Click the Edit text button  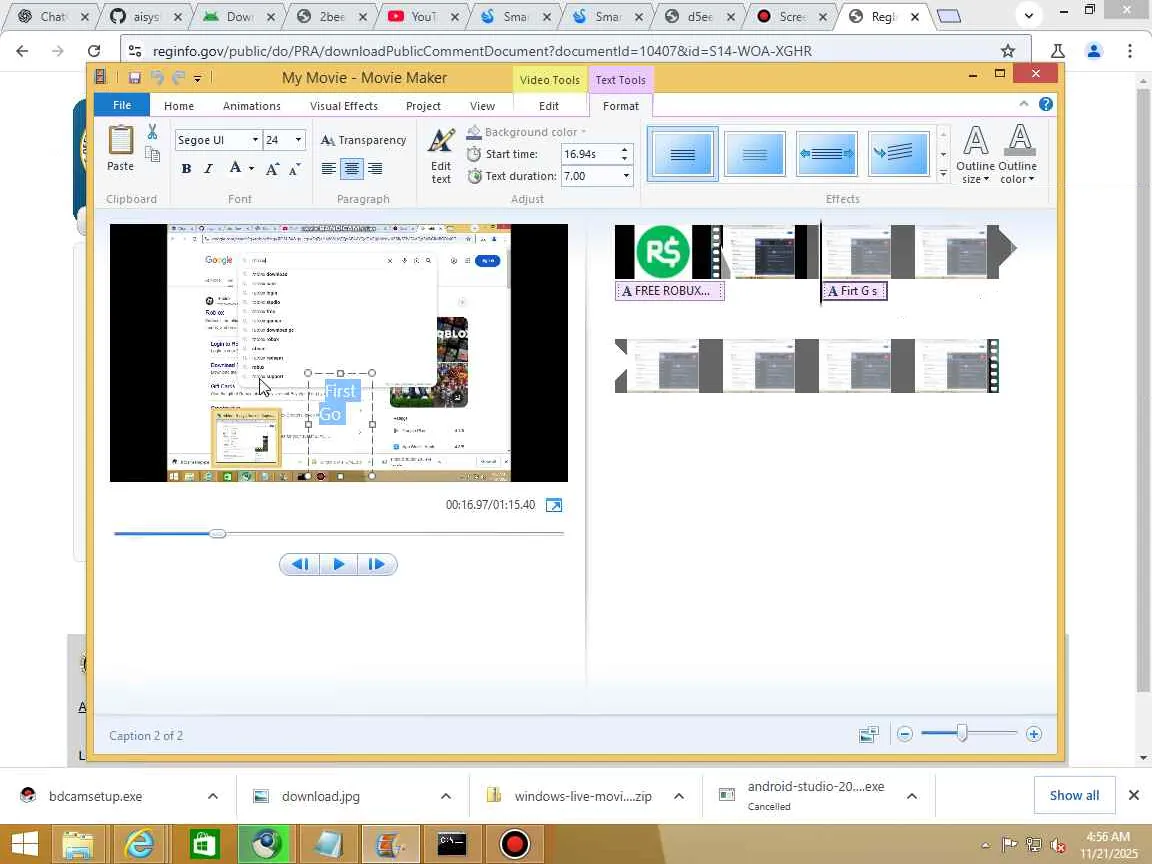(x=441, y=156)
